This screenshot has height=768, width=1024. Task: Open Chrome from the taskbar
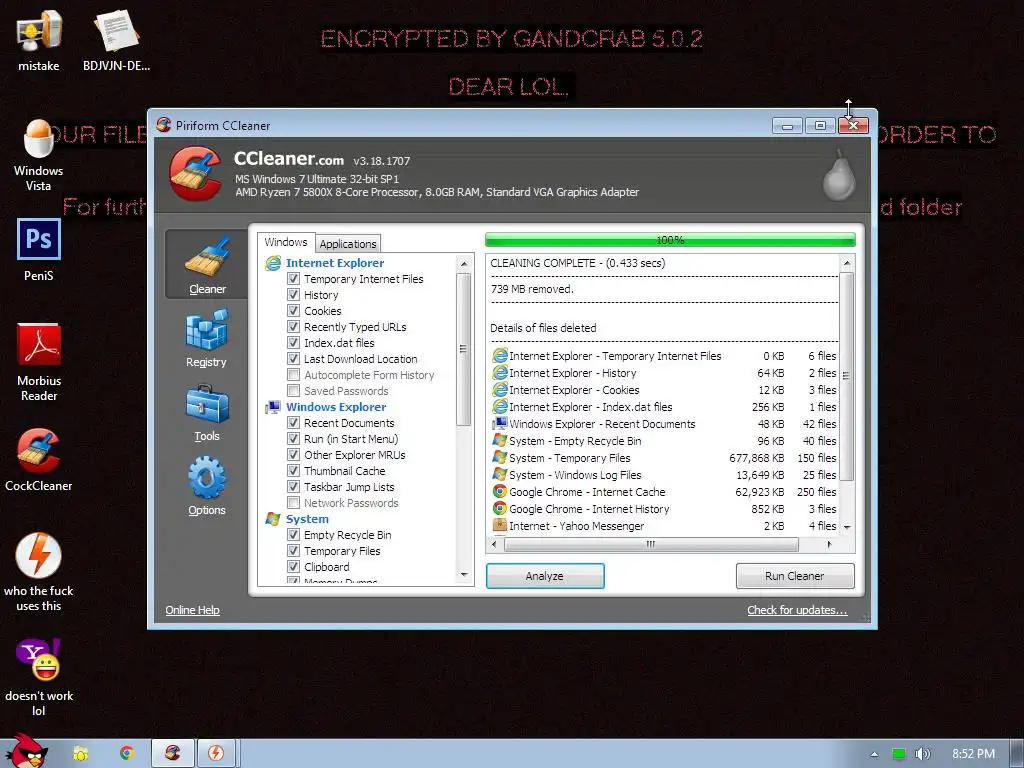click(127, 754)
